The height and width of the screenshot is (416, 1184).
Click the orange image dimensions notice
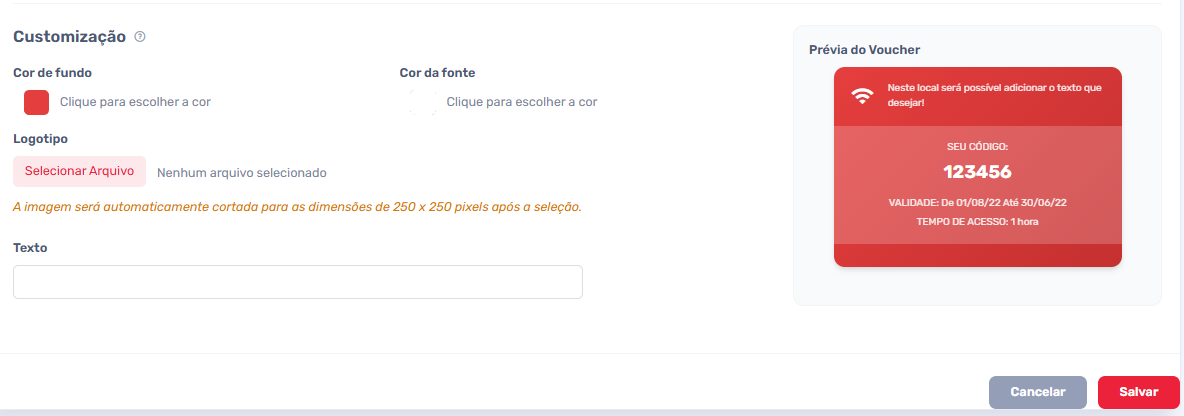click(298, 206)
